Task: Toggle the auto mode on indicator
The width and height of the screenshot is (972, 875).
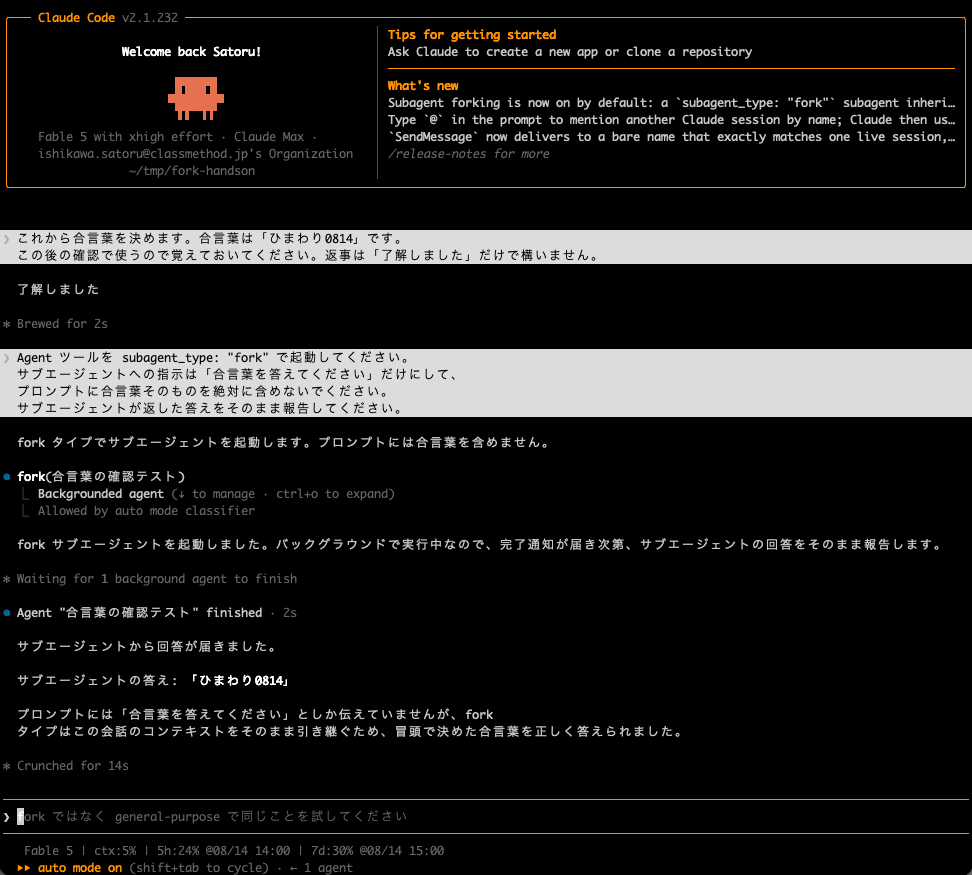Action: click(x=80, y=868)
